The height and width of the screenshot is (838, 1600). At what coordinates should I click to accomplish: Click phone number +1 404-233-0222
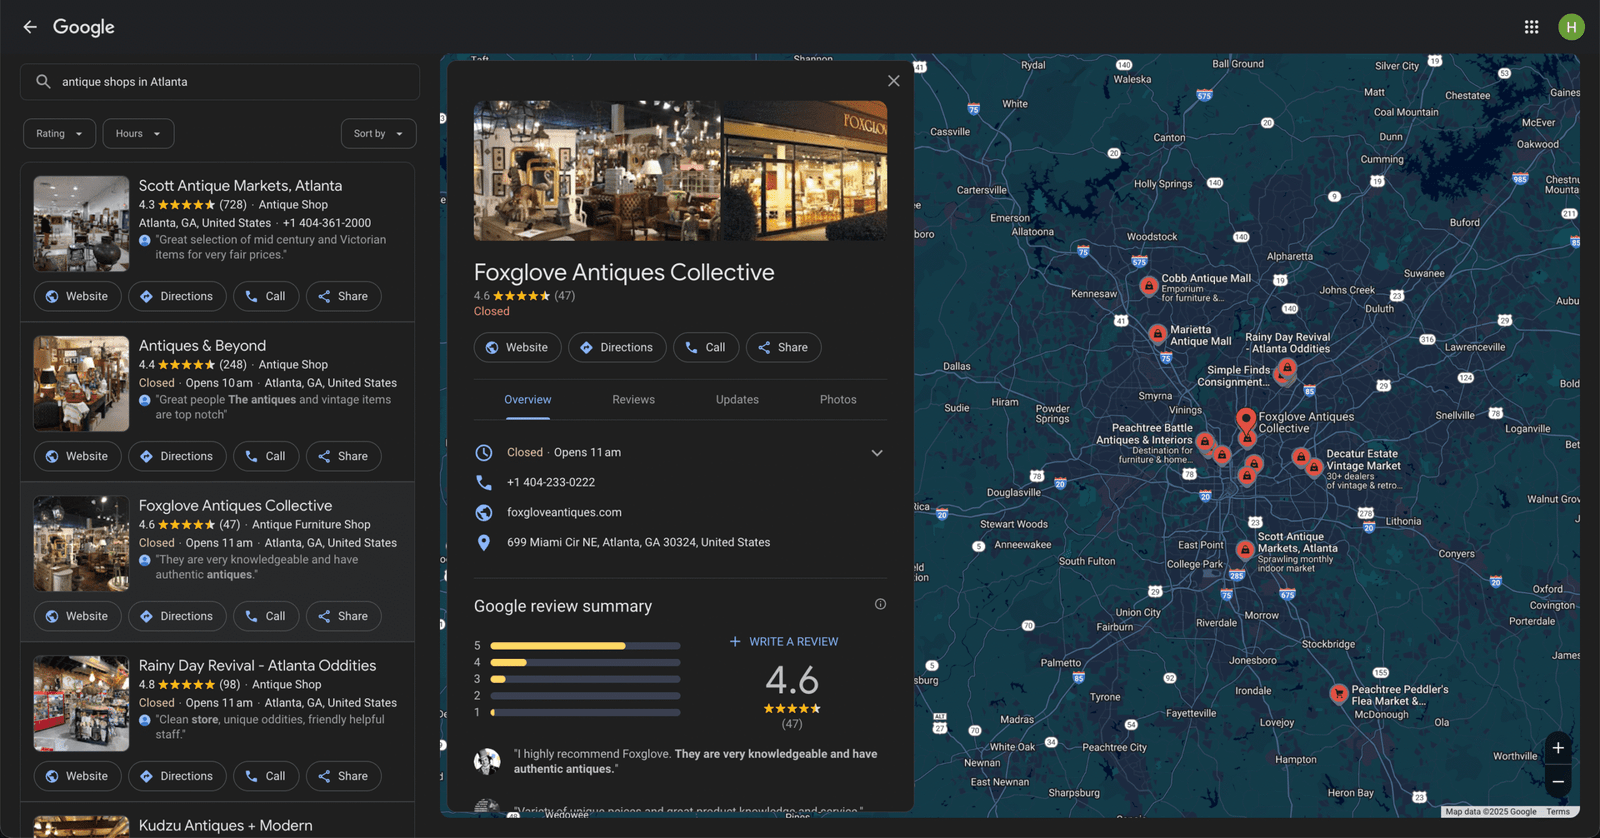551,482
